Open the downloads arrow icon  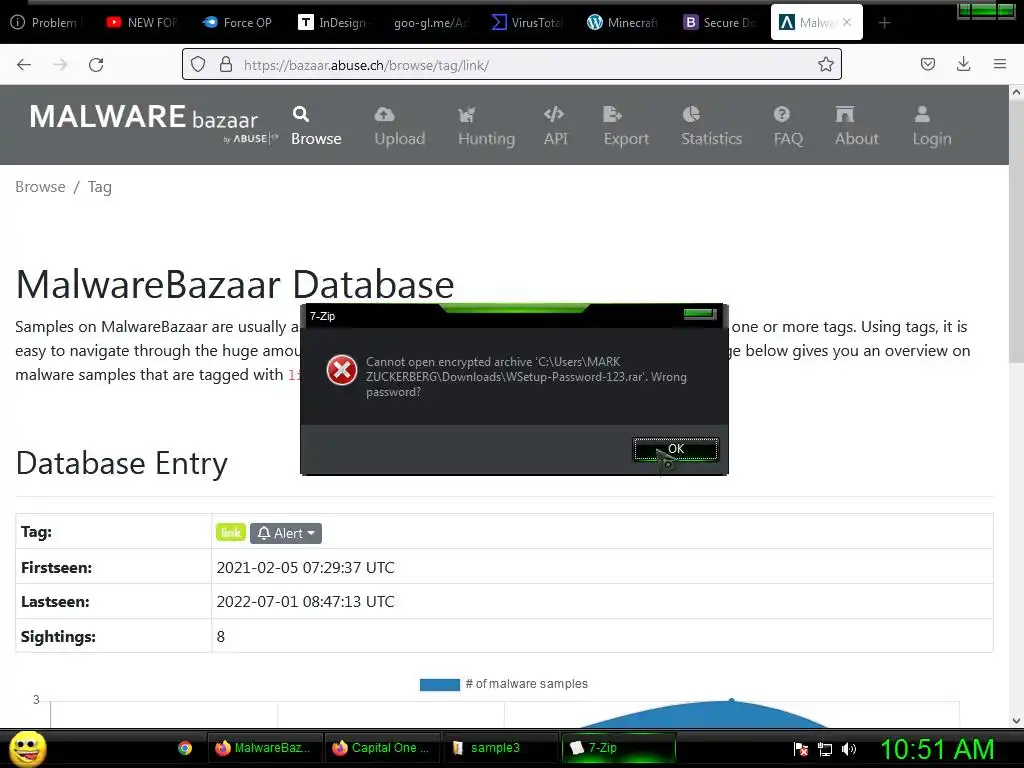(x=963, y=64)
